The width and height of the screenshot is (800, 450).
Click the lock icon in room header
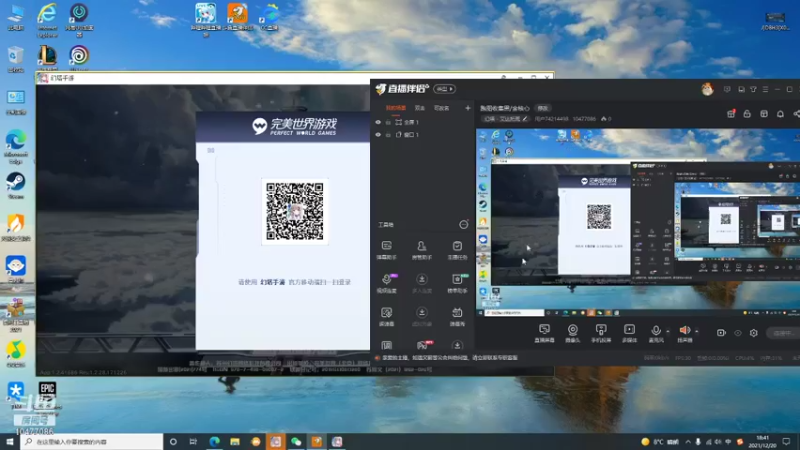coord(747,114)
